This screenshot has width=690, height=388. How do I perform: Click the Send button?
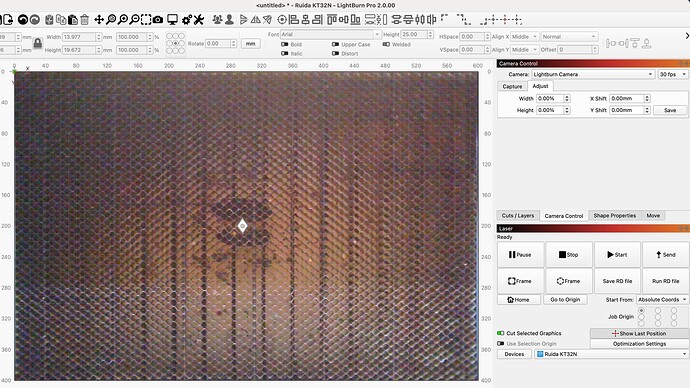point(665,254)
